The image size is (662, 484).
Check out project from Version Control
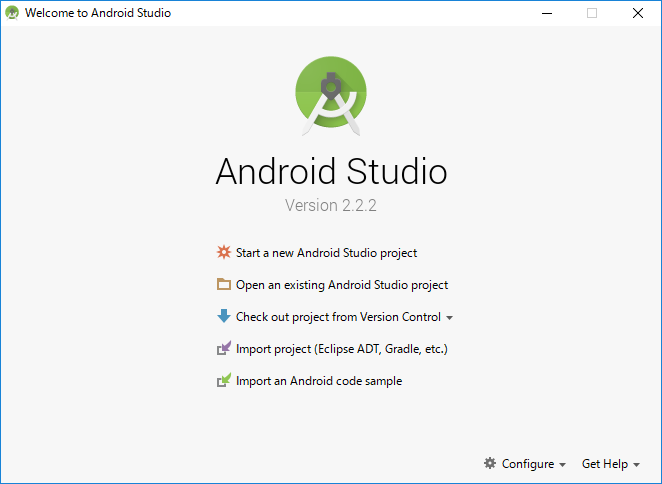click(338, 317)
